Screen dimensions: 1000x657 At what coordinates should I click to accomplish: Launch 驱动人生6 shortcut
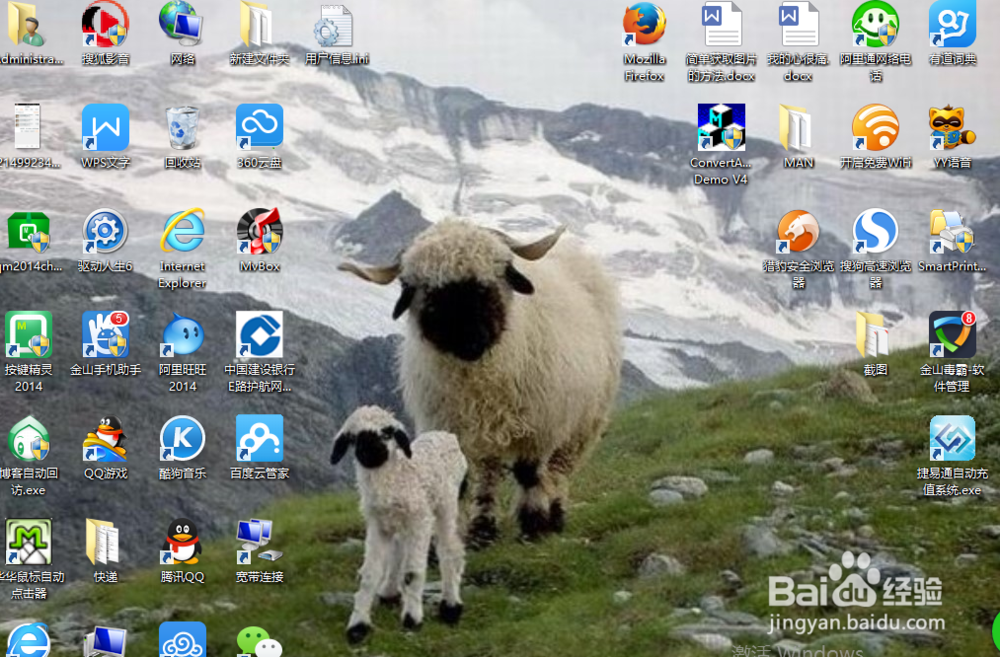point(106,232)
